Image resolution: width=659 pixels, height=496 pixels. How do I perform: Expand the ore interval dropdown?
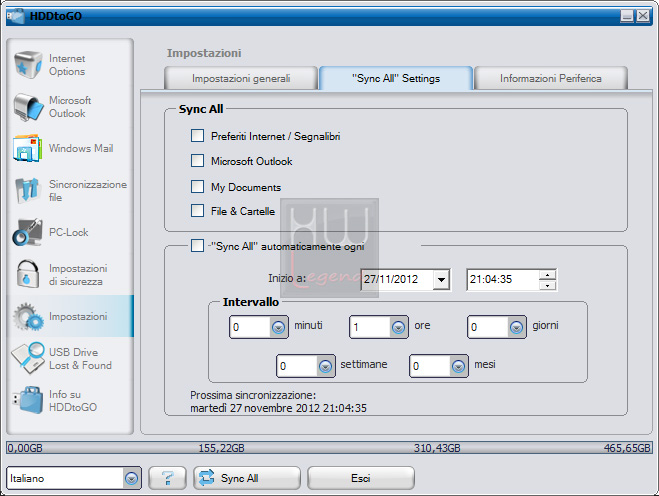pos(398,327)
